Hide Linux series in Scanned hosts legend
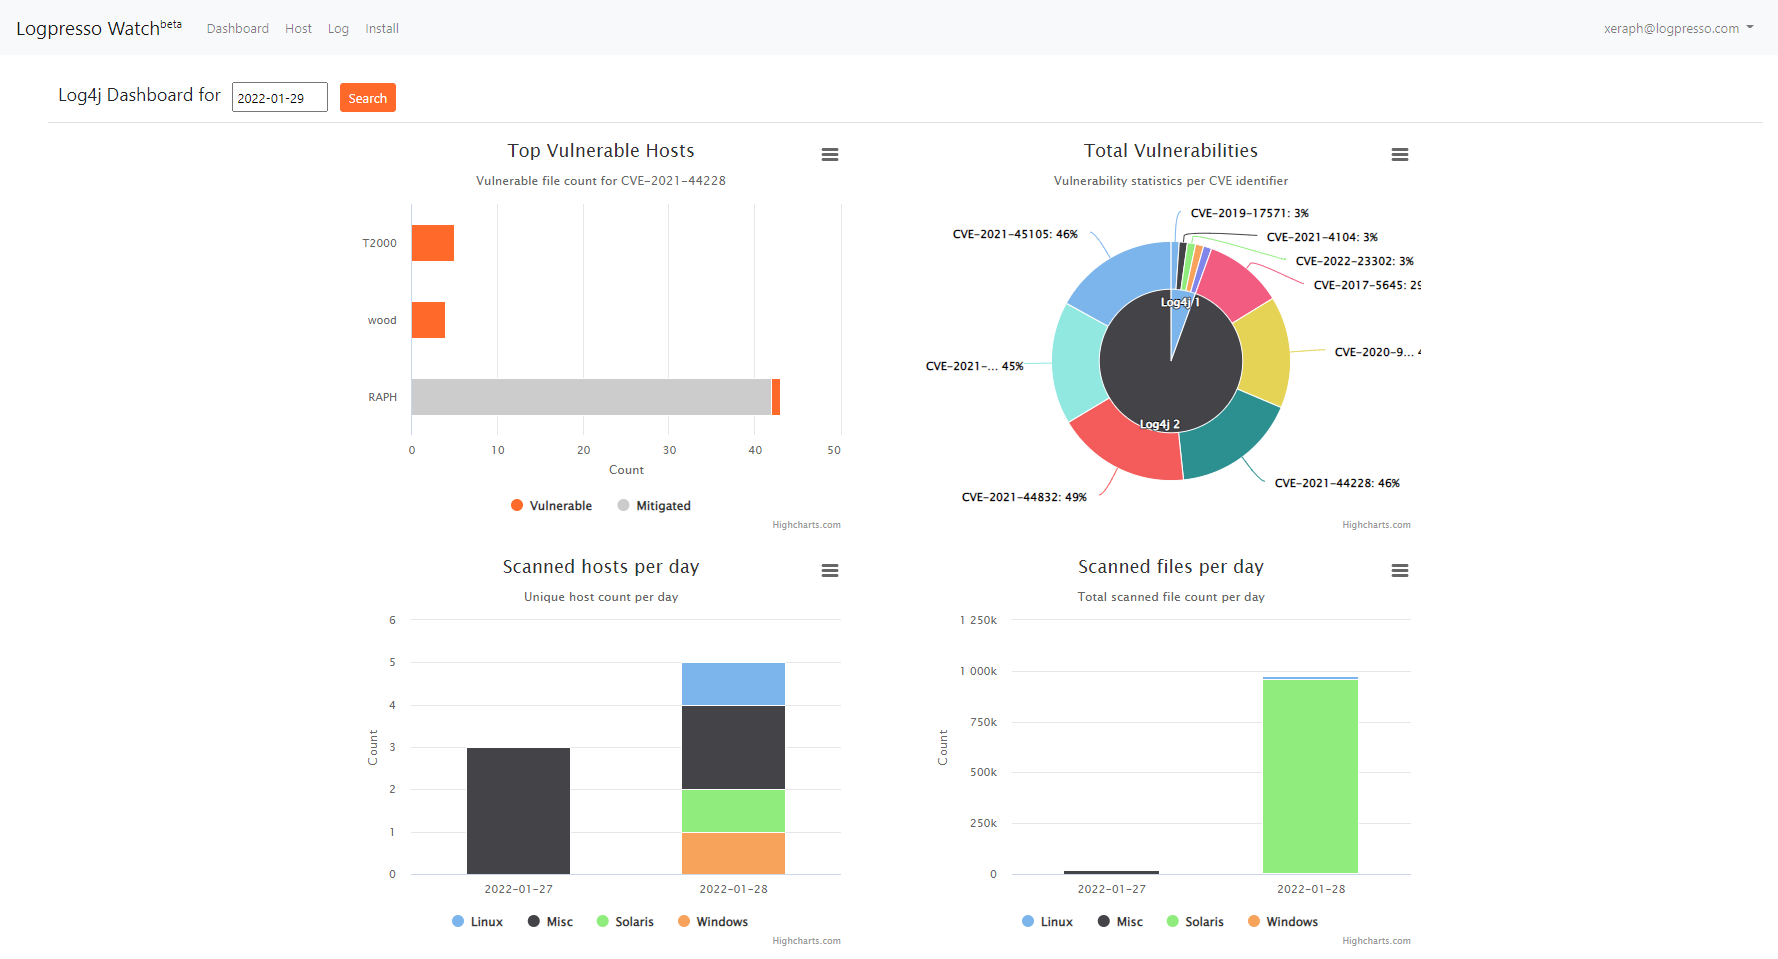Image resolution: width=1778 pixels, height=959 pixels. click(477, 922)
